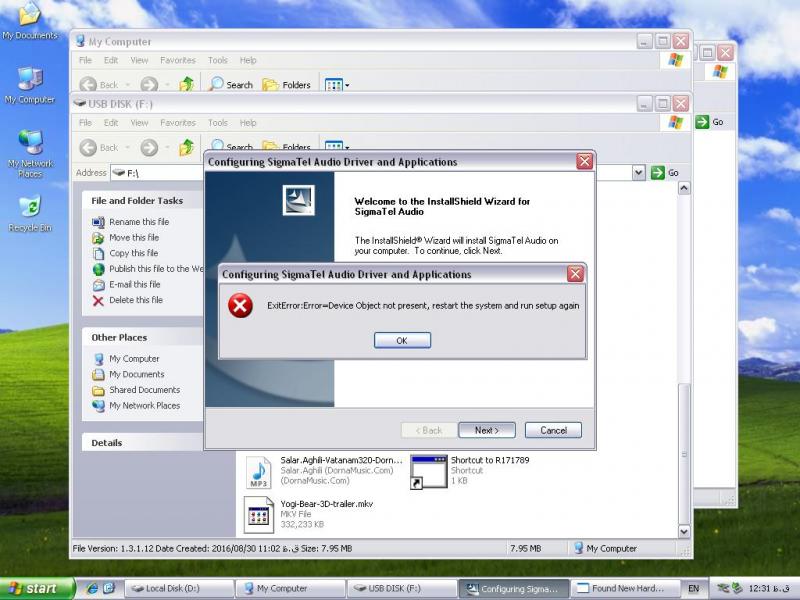Click the EN language indicator on taskbar
800x600 pixels.
(x=693, y=588)
